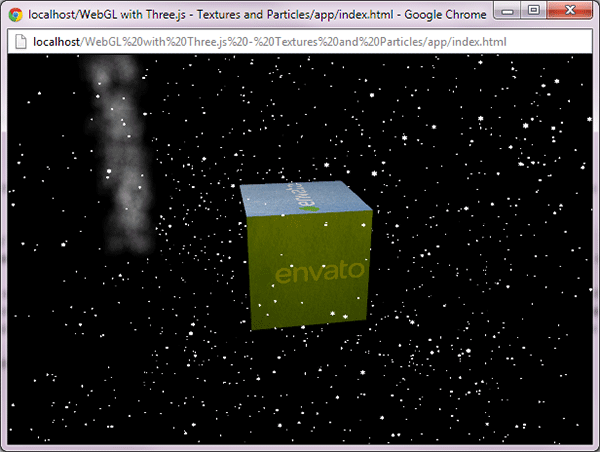Click the smoke particle column
The height and width of the screenshot is (452, 600).
point(119,155)
